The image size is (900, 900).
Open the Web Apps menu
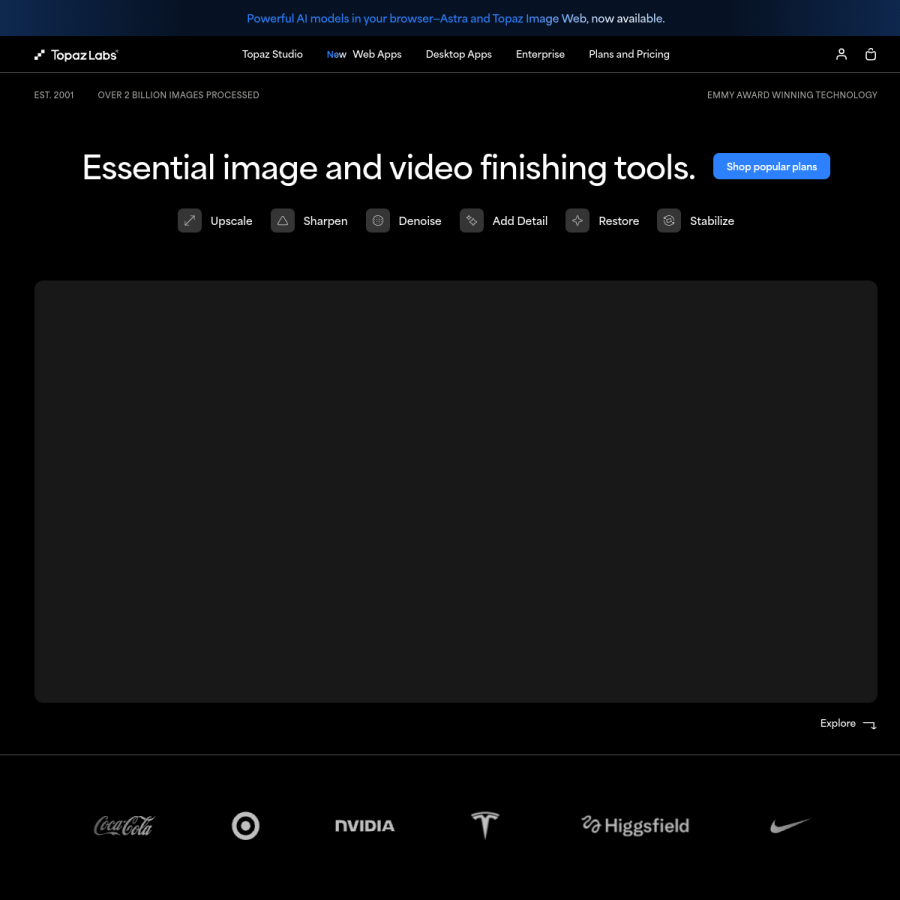pyautogui.click(x=377, y=54)
